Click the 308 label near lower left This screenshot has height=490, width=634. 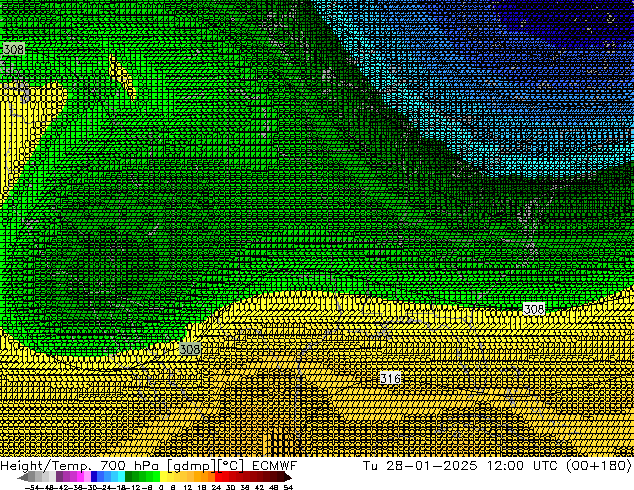[x=190, y=349]
